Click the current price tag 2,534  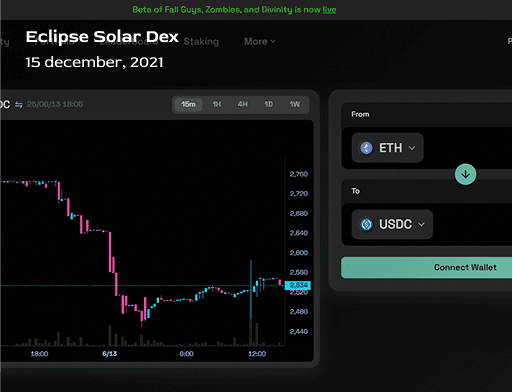pos(298,285)
